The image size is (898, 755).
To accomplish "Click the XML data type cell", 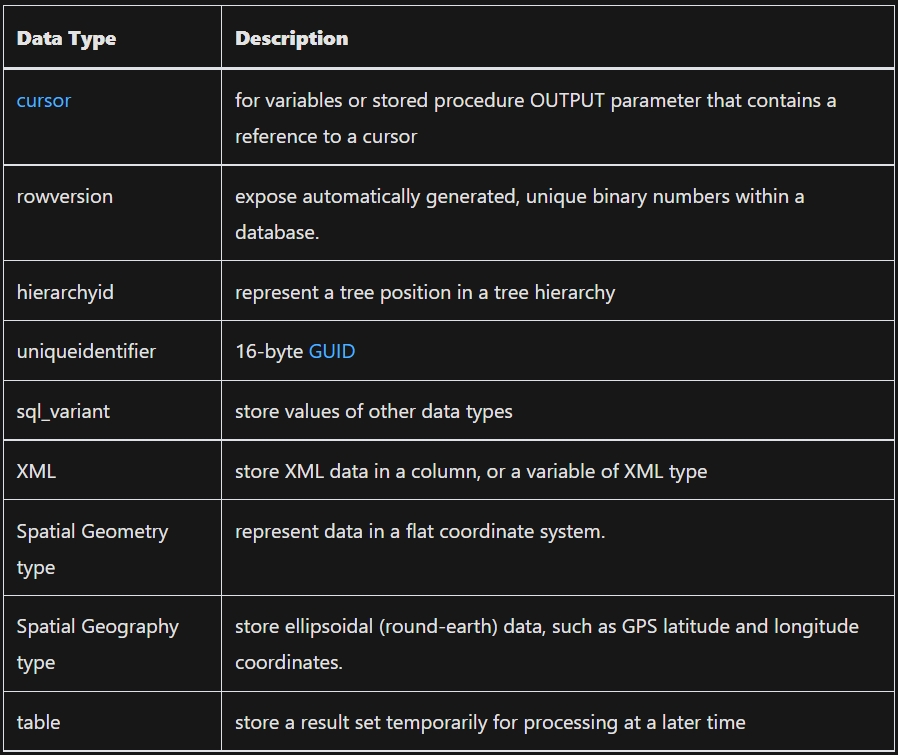I will pos(36,471).
